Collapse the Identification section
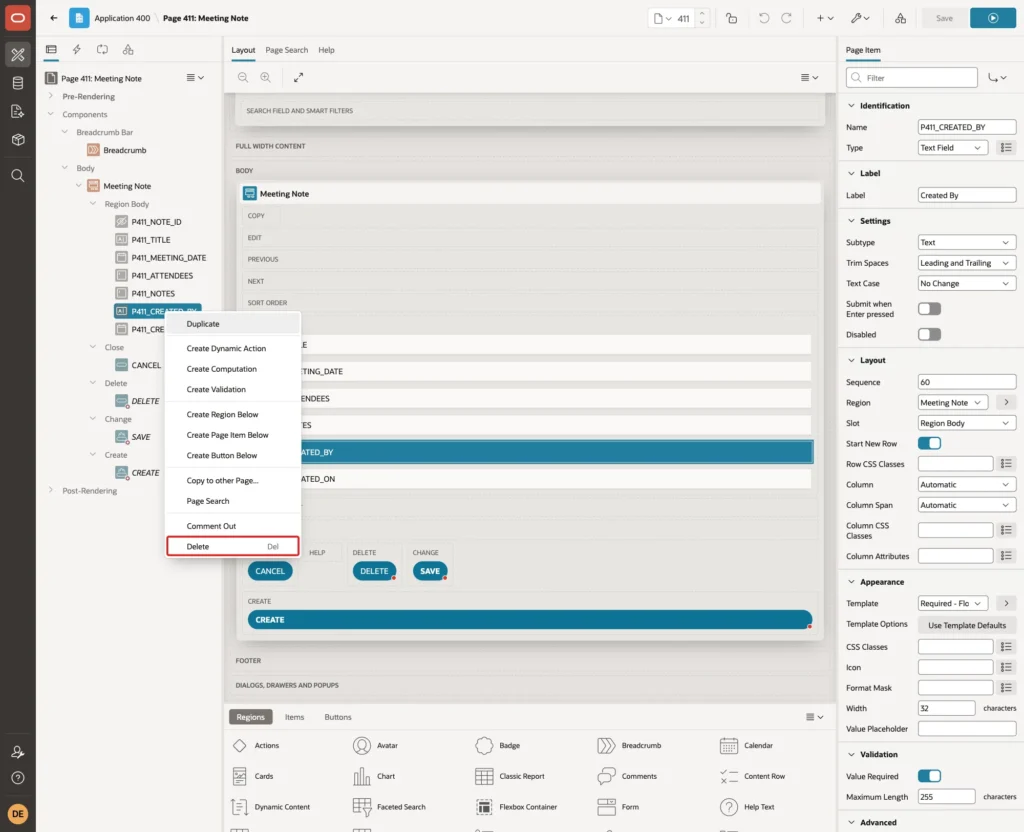 851,106
